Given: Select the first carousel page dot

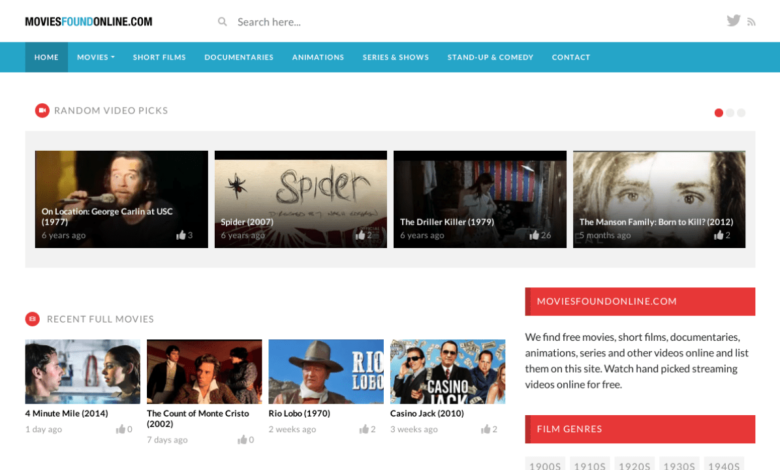Looking at the screenshot, I should [718, 113].
